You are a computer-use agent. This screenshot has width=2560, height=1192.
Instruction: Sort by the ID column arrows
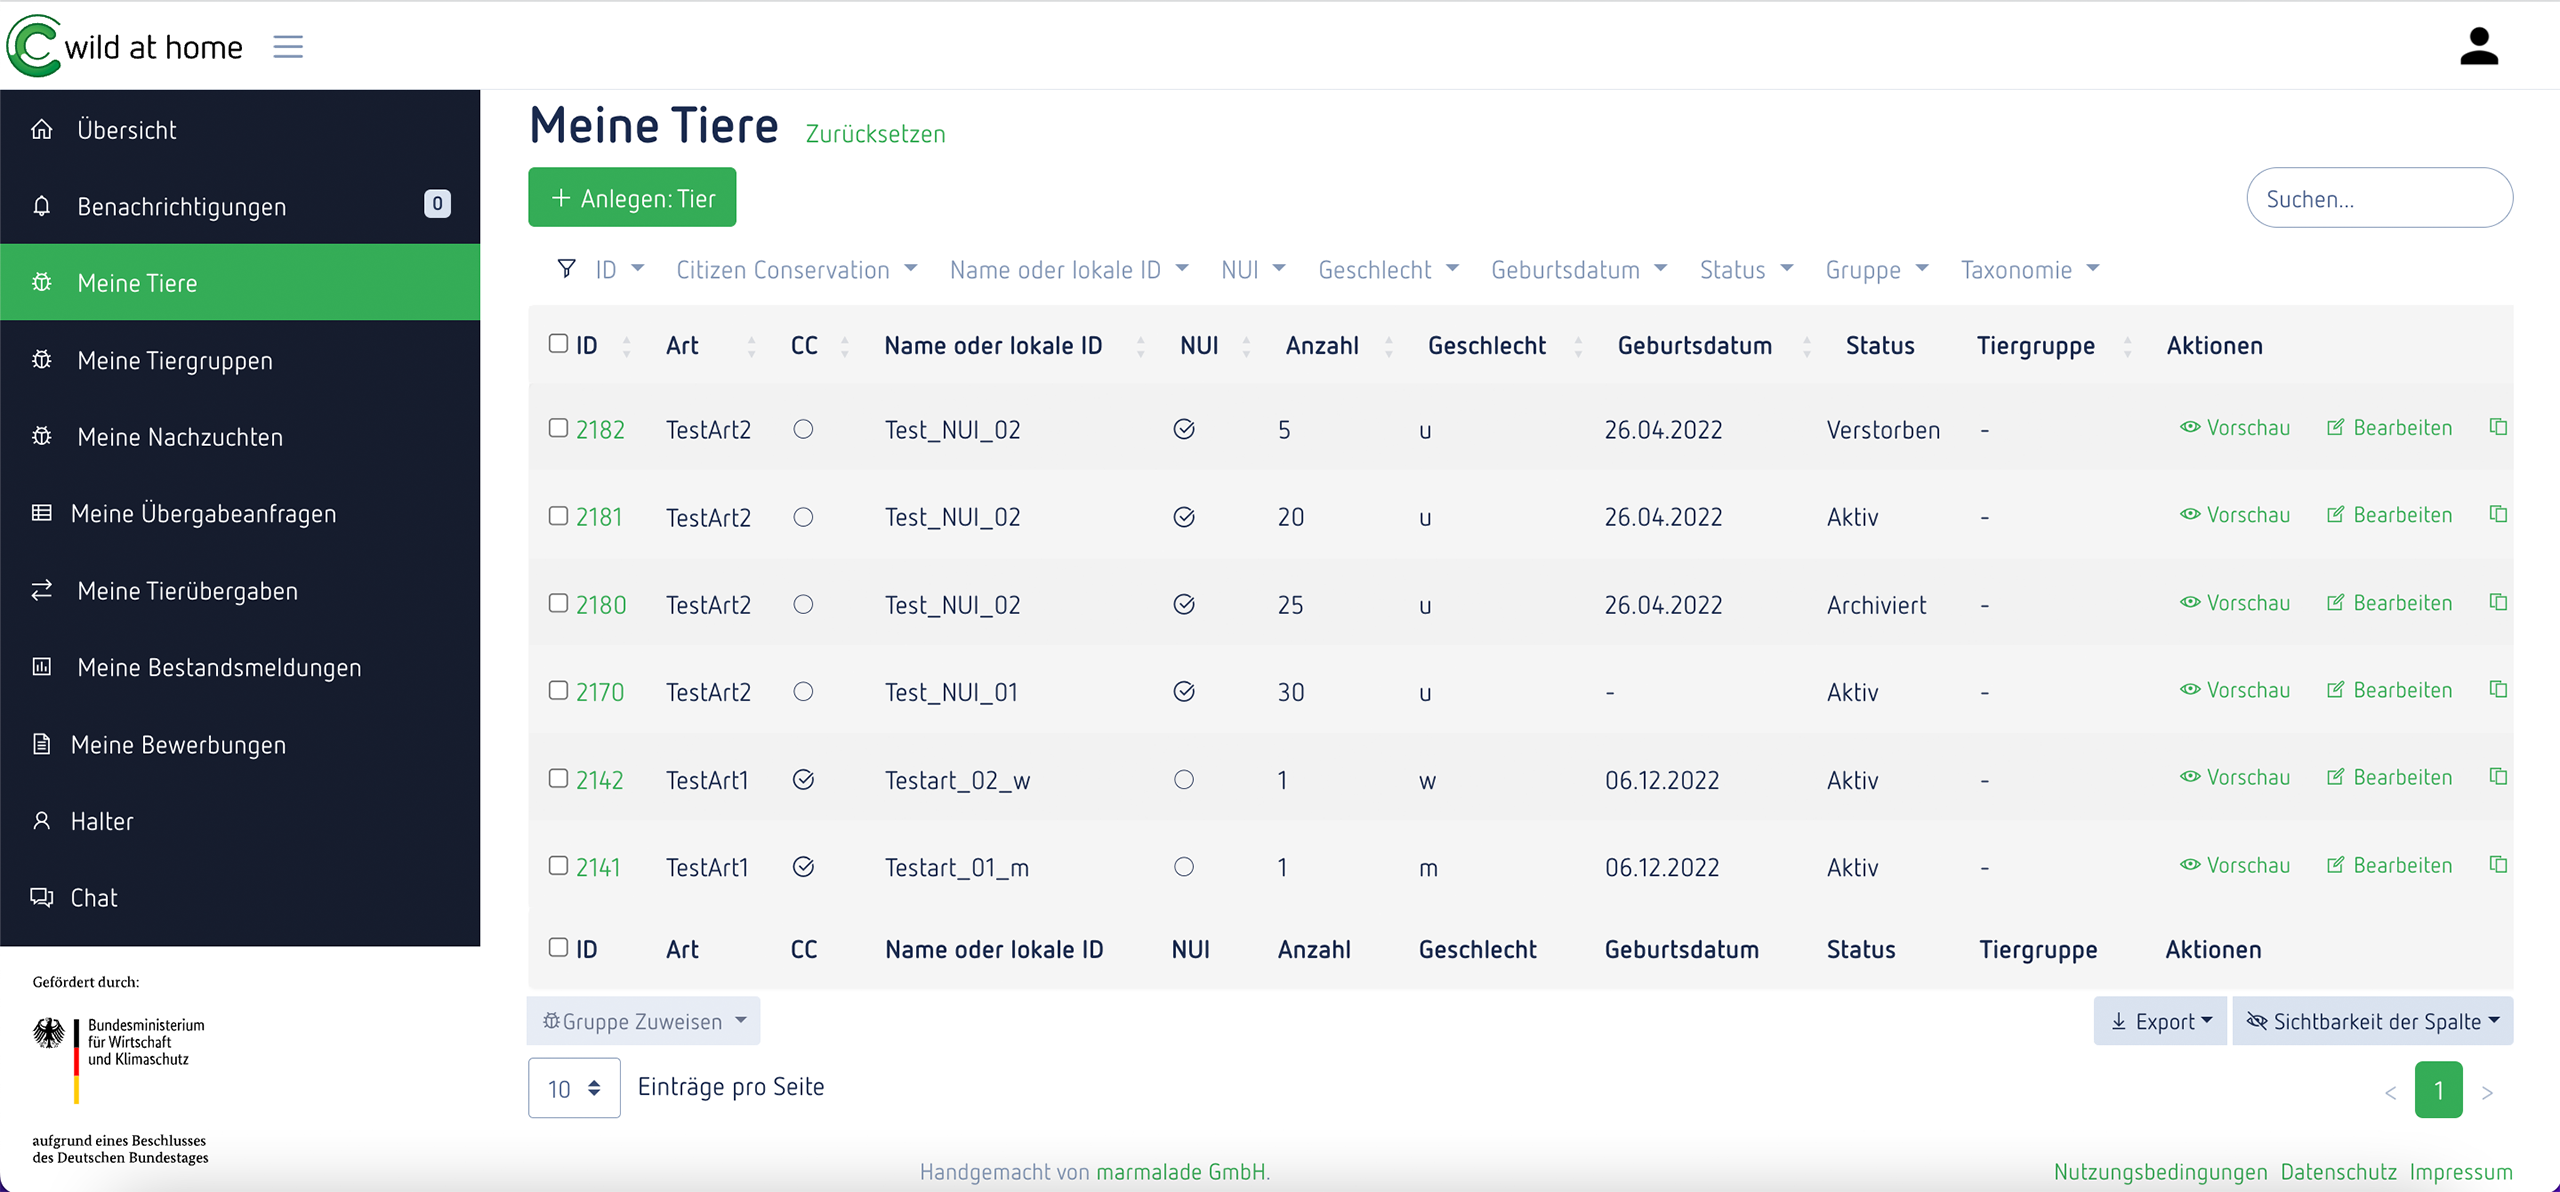click(627, 346)
